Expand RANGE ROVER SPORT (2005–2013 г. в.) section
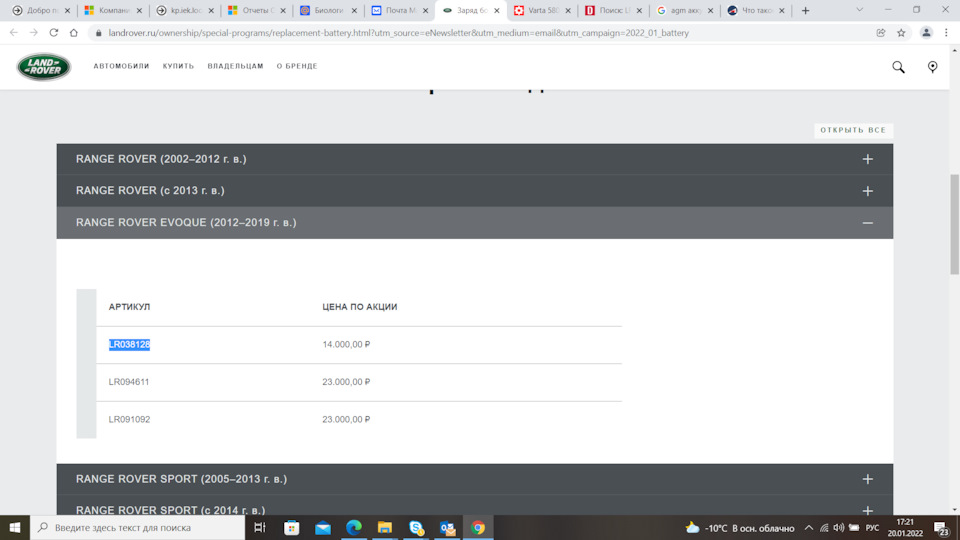 click(x=474, y=479)
